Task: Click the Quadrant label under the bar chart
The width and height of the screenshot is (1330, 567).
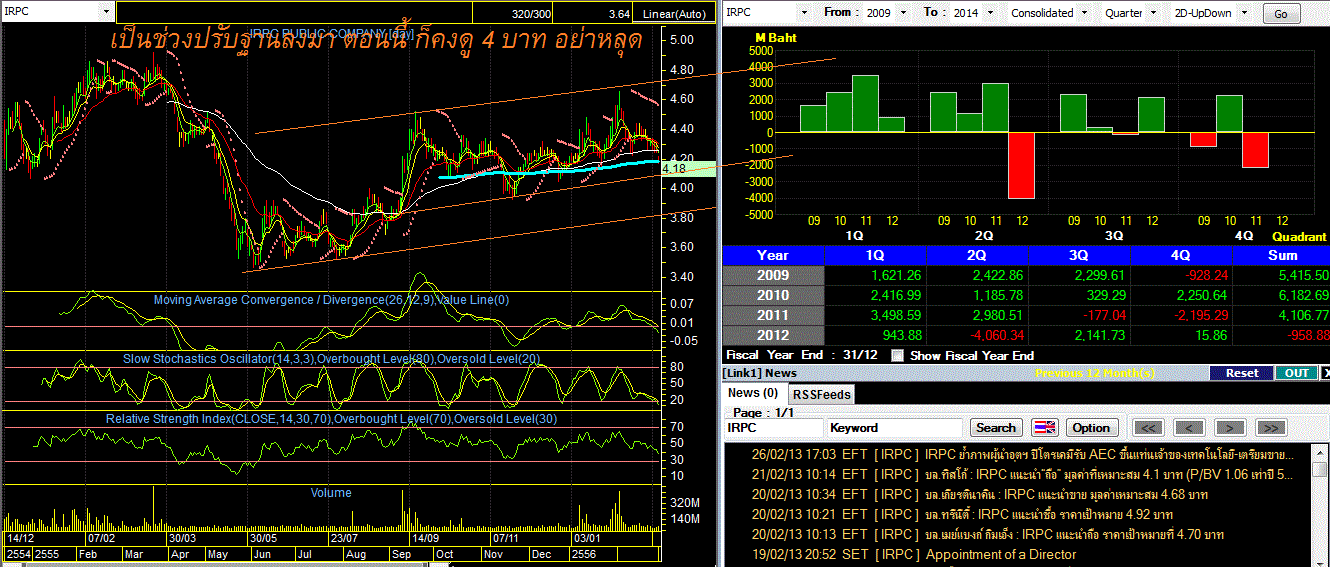Action: [x=1299, y=236]
